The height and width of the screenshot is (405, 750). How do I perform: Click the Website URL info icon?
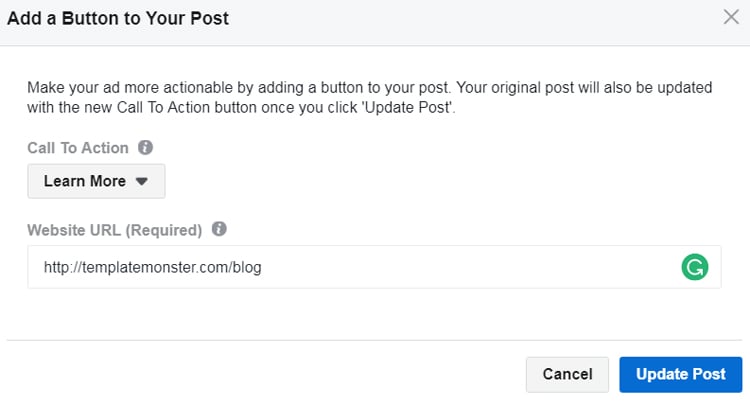tap(219, 229)
